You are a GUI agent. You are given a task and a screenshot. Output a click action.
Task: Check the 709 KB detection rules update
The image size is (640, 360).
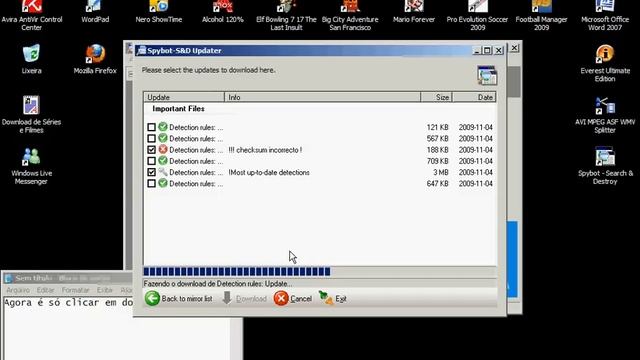click(x=151, y=161)
